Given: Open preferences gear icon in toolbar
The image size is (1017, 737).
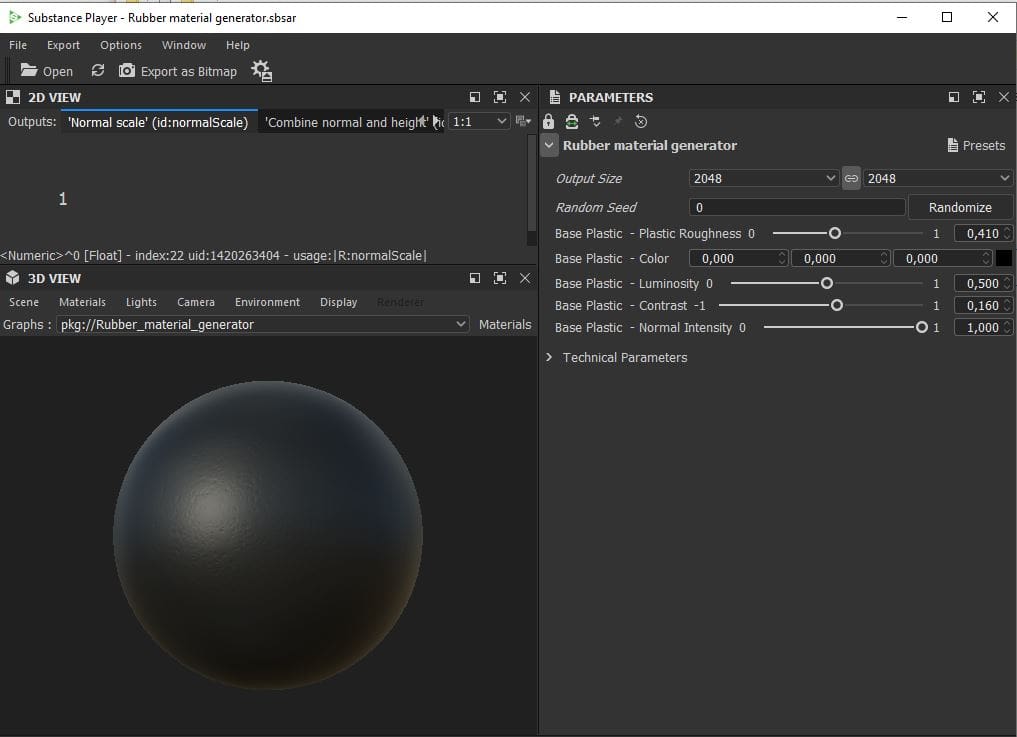Looking at the screenshot, I should coord(261,71).
